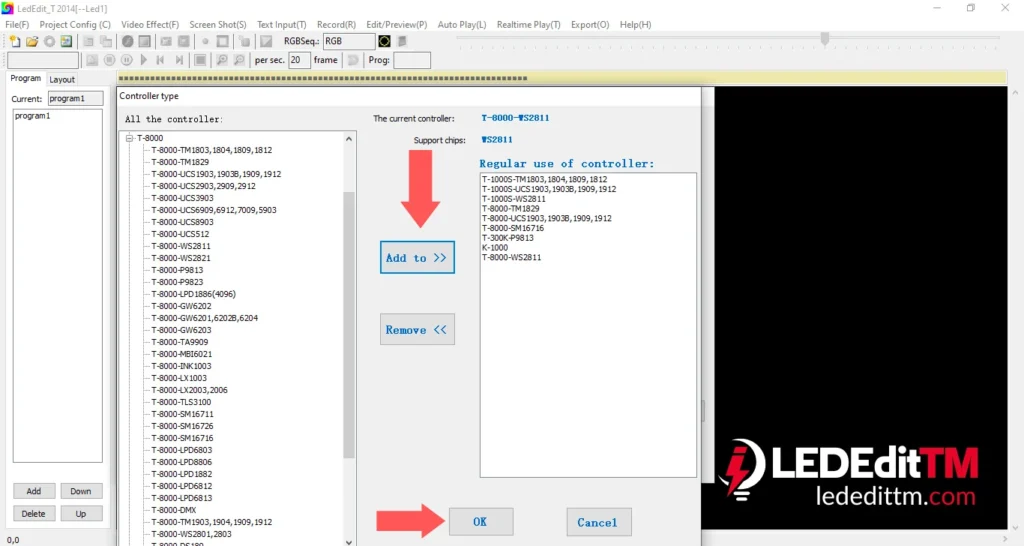Image resolution: width=1024 pixels, height=546 pixels.
Task: Select T-8000-WS2811 in All the controller tree
Action: coord(181,246)
